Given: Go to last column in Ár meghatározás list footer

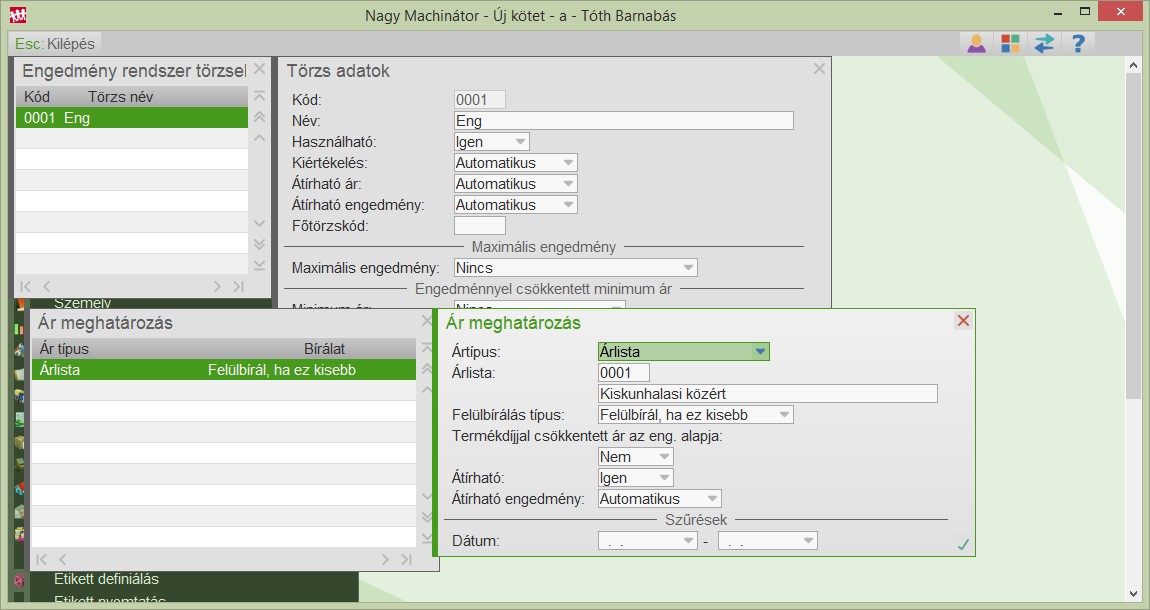Looking at the screenshot, I should (x=406, y=559).
